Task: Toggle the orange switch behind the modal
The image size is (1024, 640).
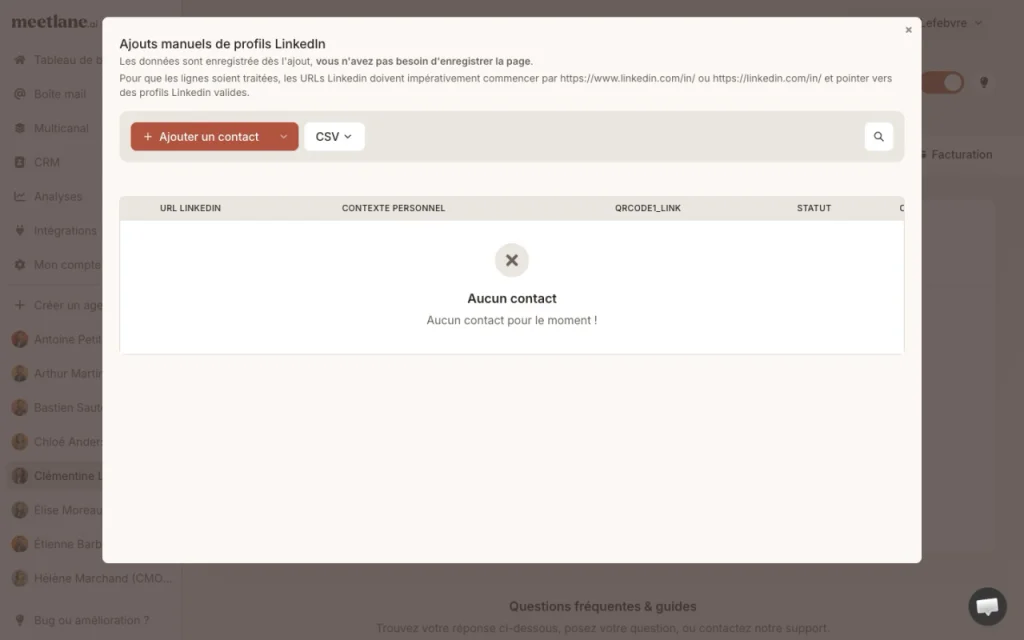Action: [943, 82]
